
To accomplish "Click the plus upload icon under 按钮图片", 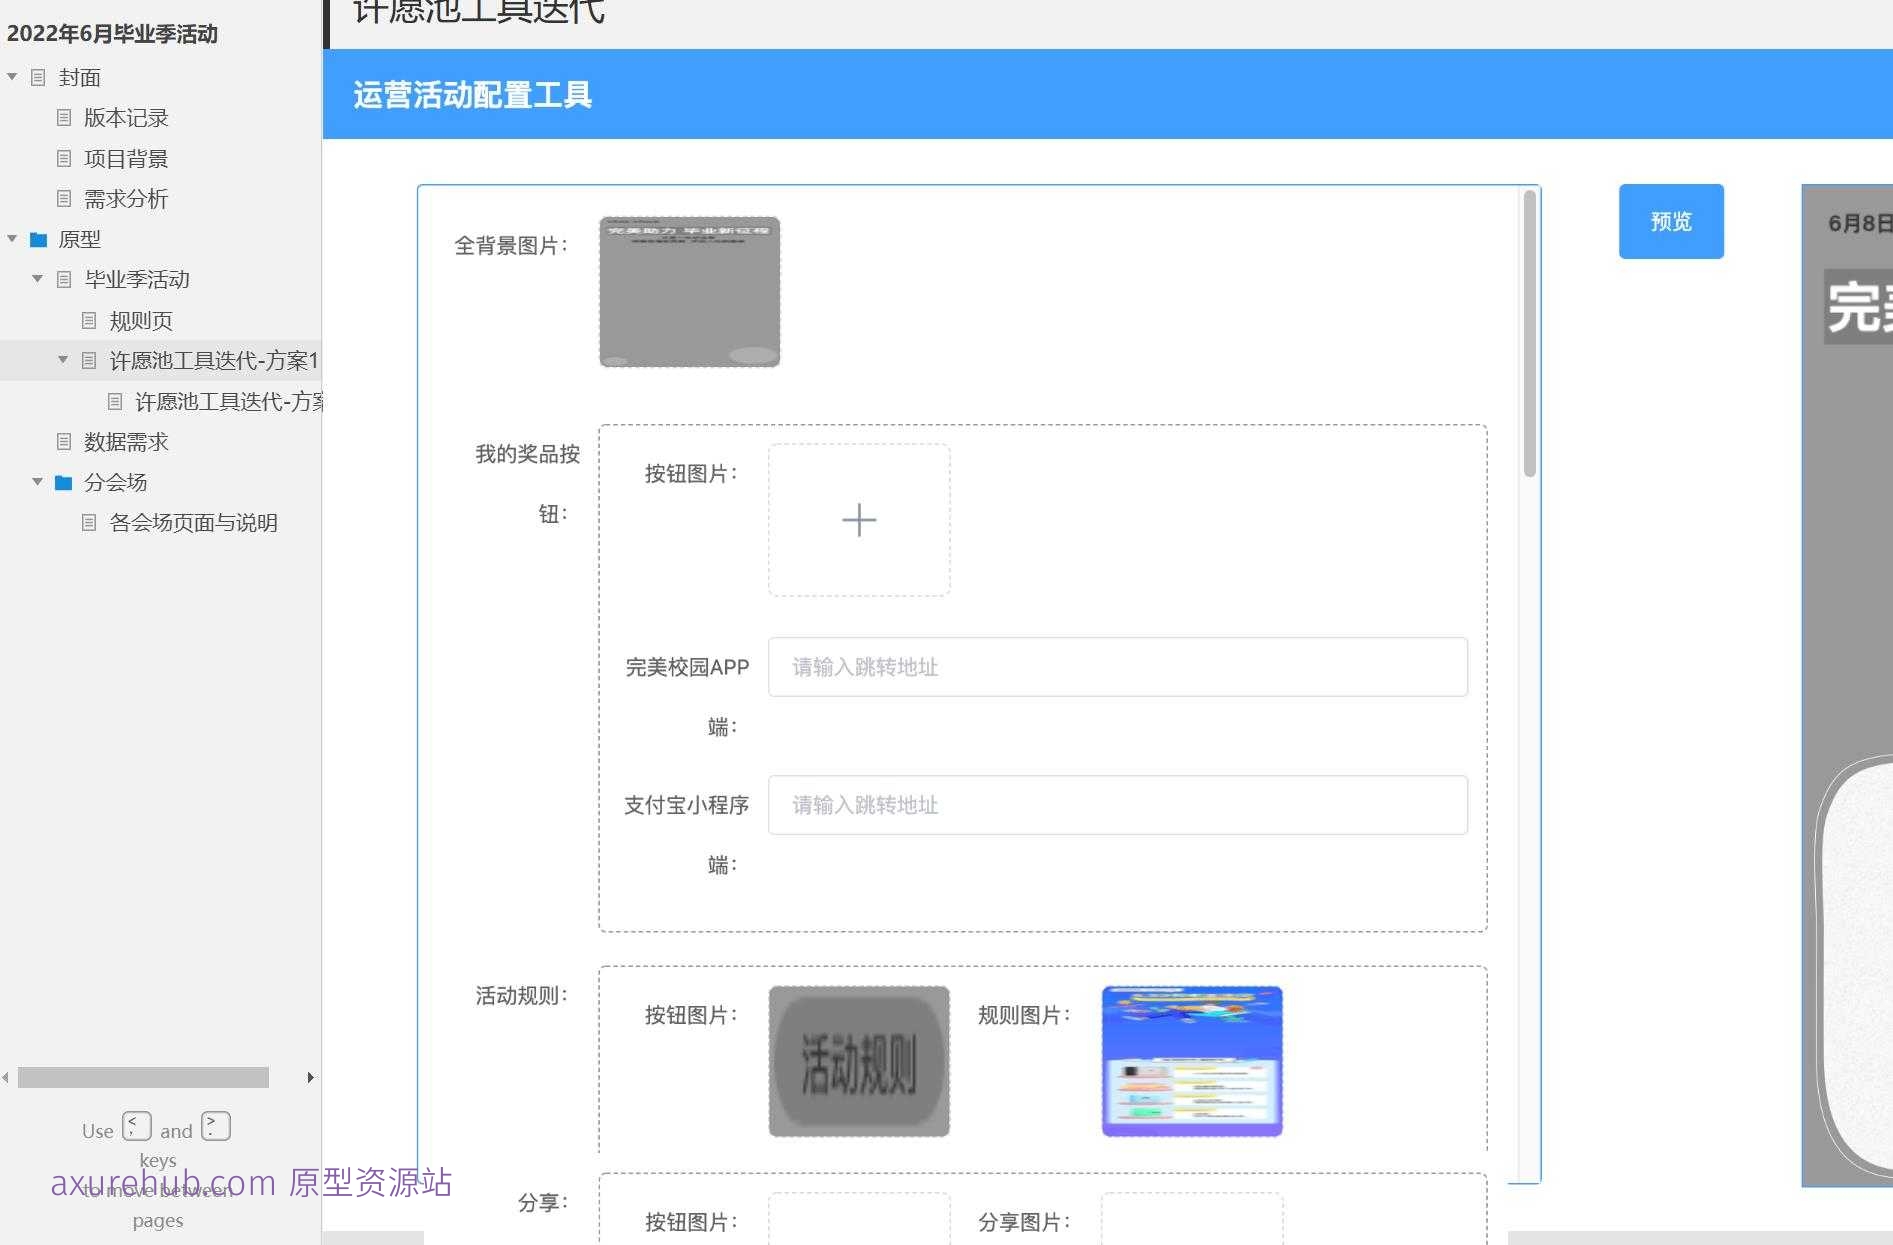I will point(859,520).
